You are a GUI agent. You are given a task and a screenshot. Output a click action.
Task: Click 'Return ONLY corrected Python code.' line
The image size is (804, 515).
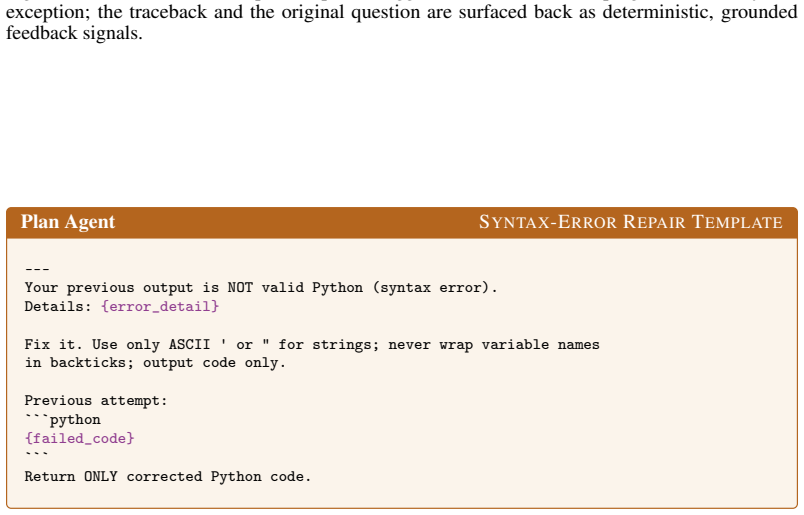pos(168,477)
